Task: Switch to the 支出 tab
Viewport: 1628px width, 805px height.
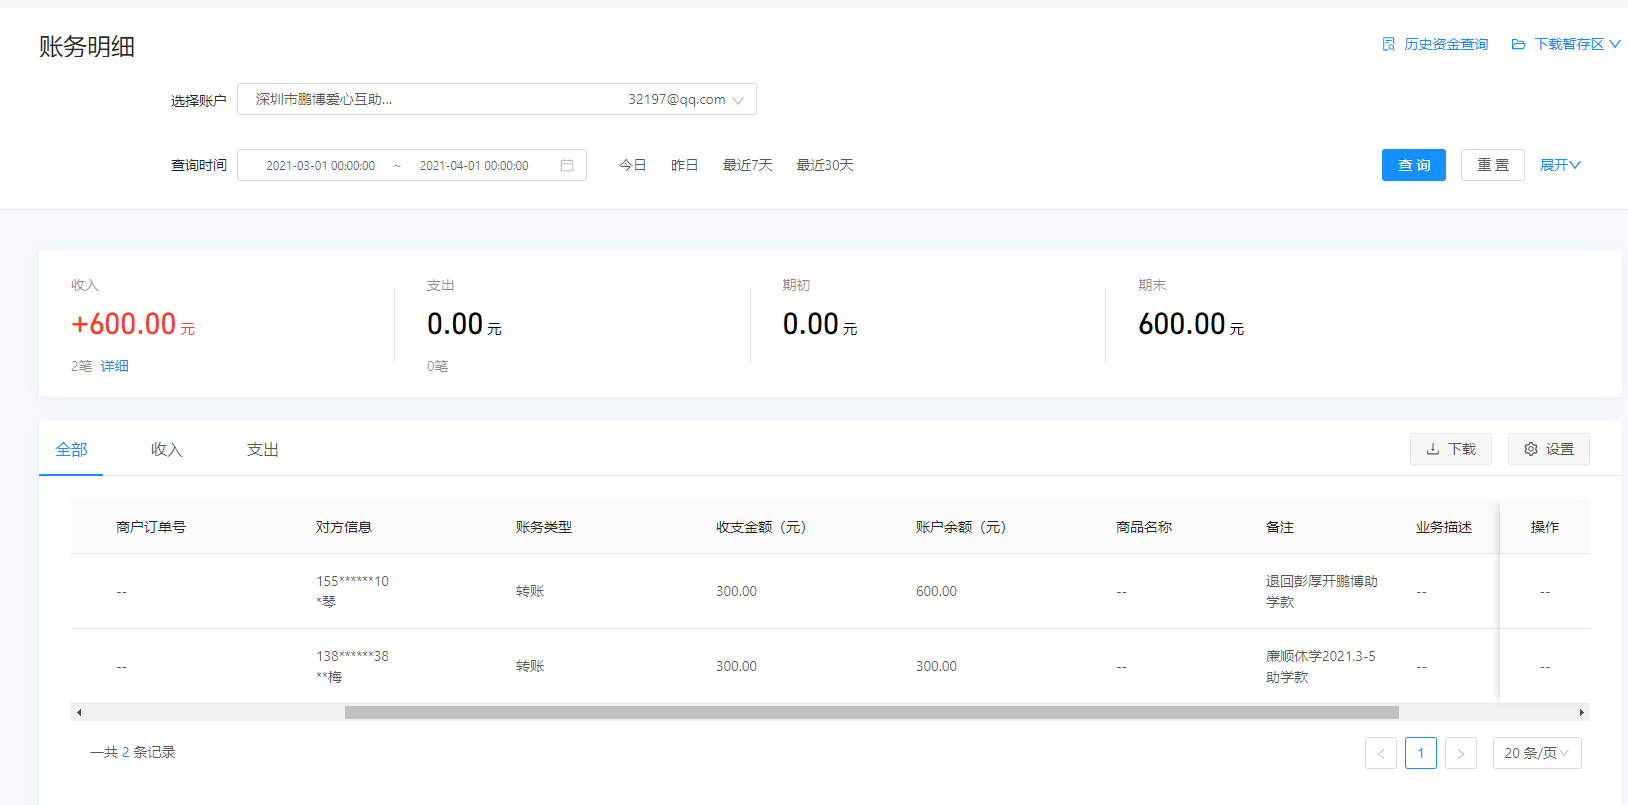Action: [x=263, y=450]
